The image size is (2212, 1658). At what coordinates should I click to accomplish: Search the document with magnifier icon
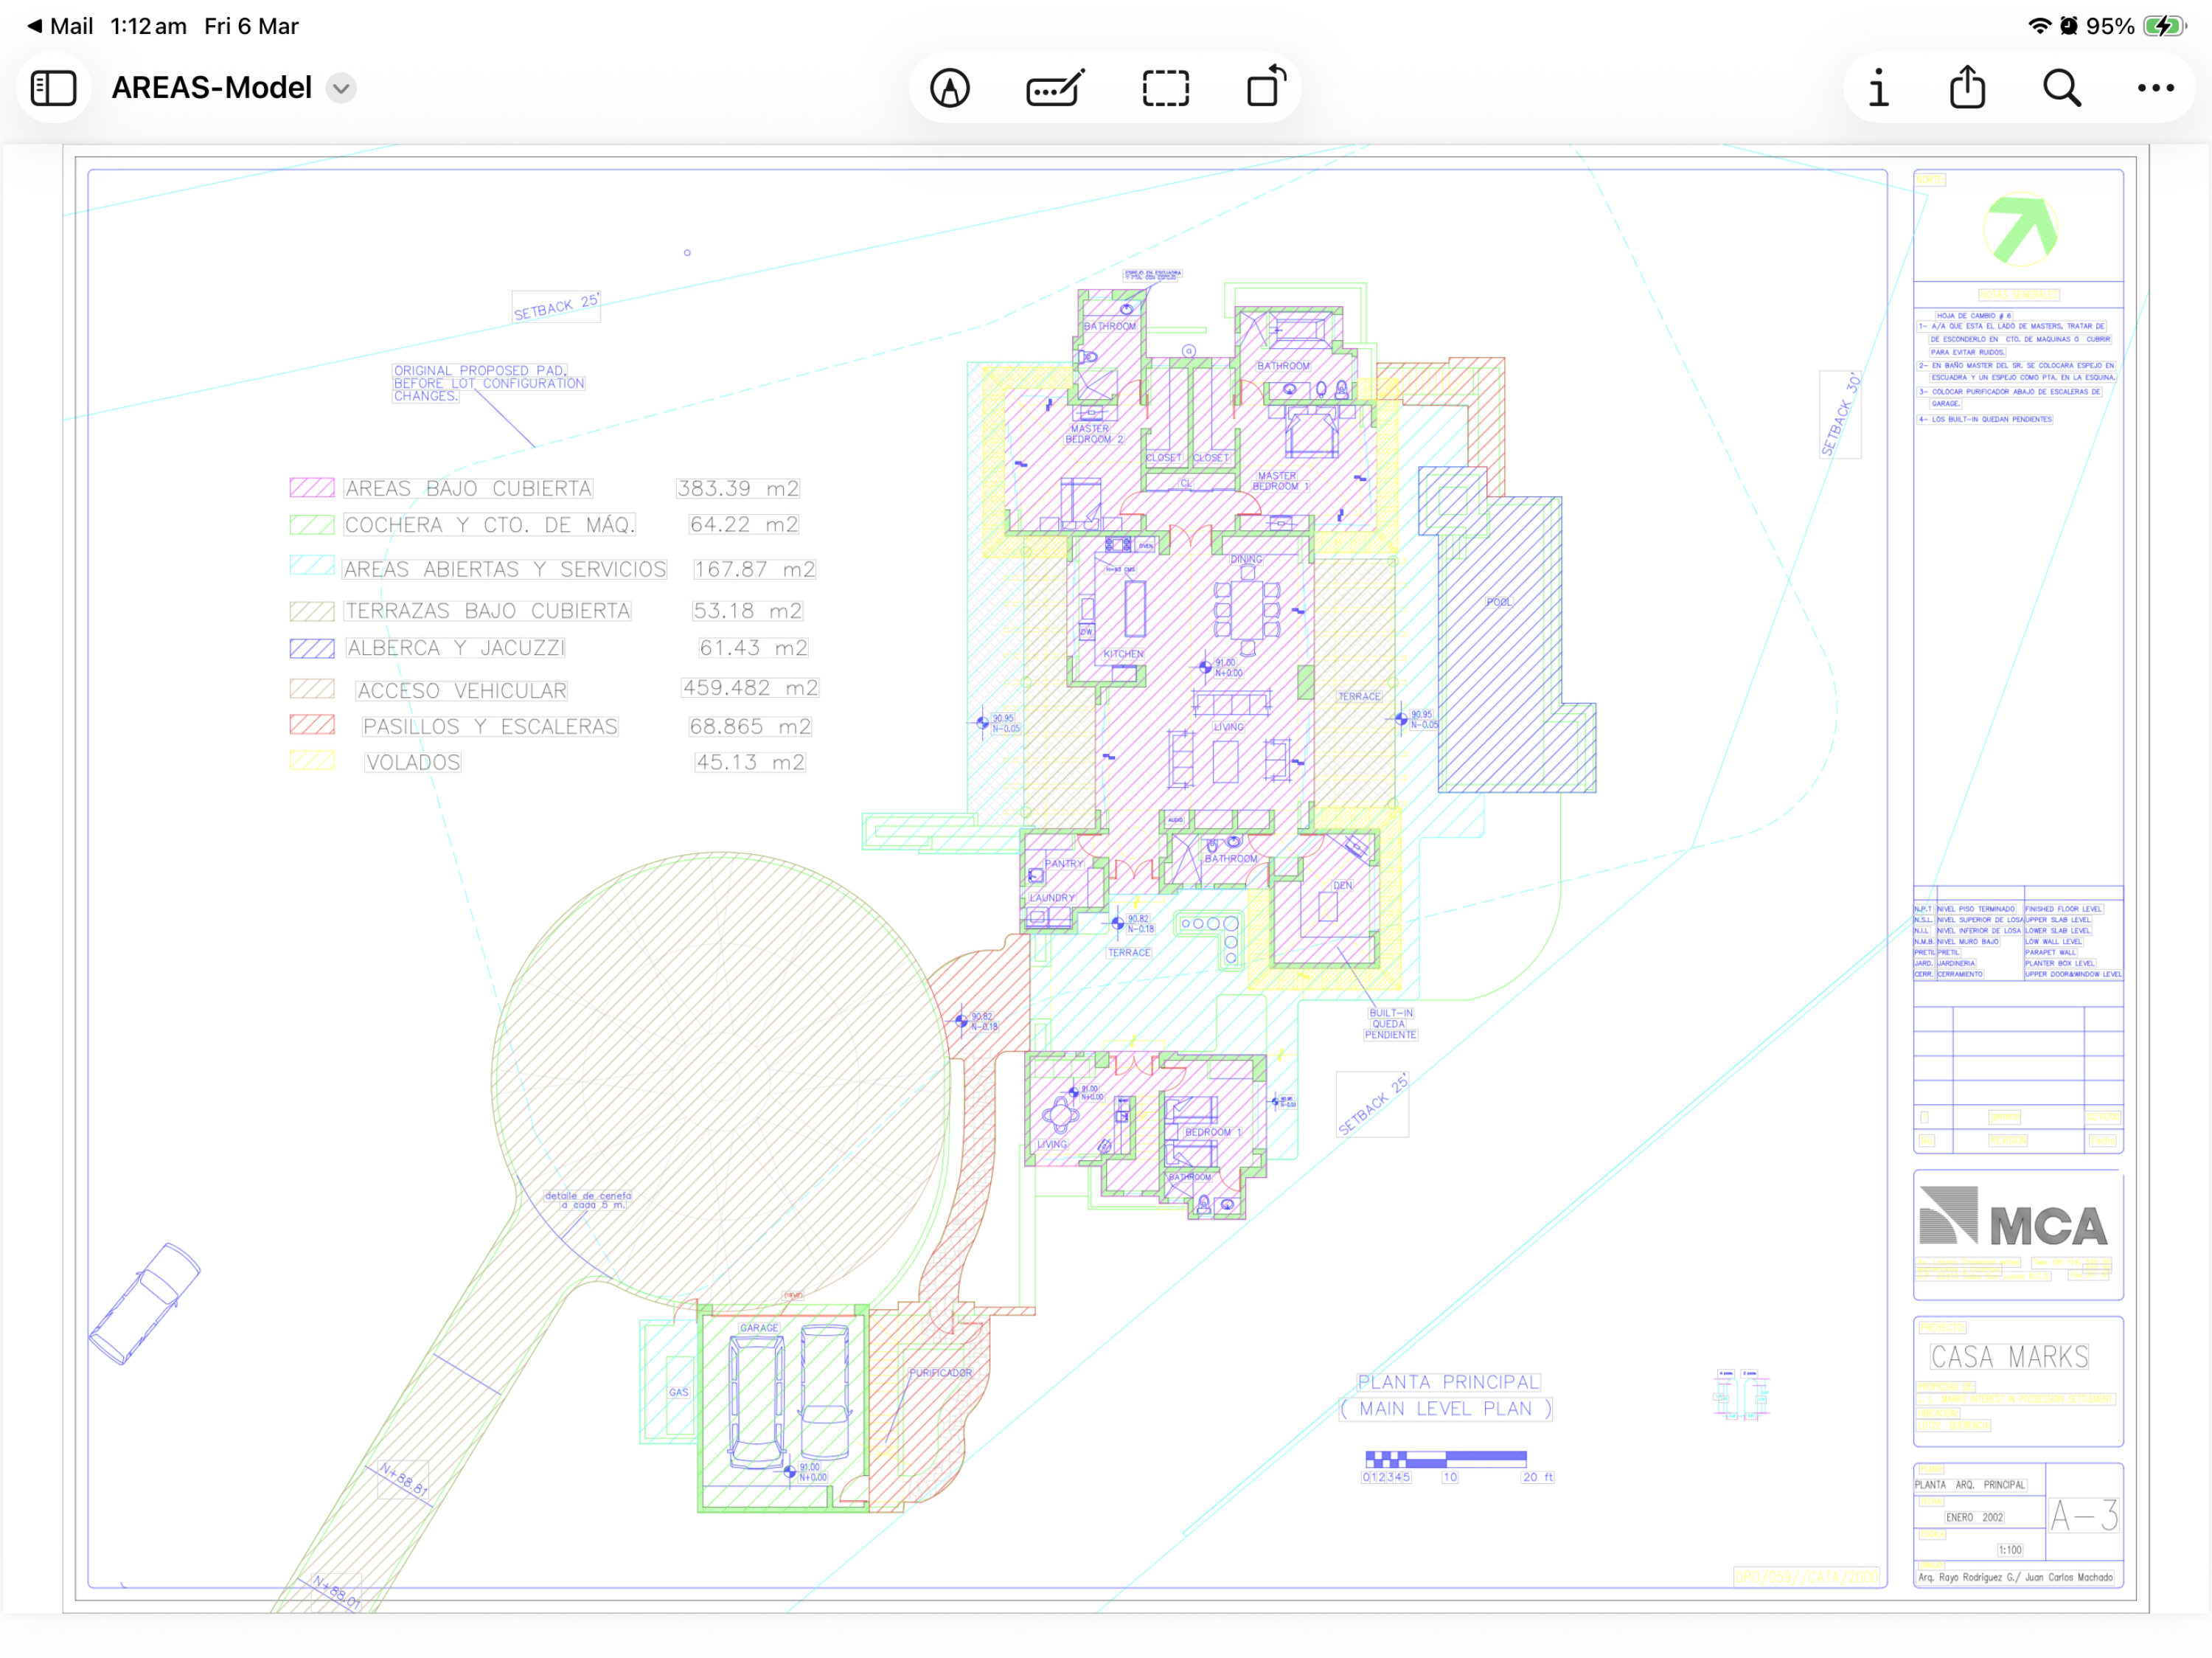click(2061, 88)
